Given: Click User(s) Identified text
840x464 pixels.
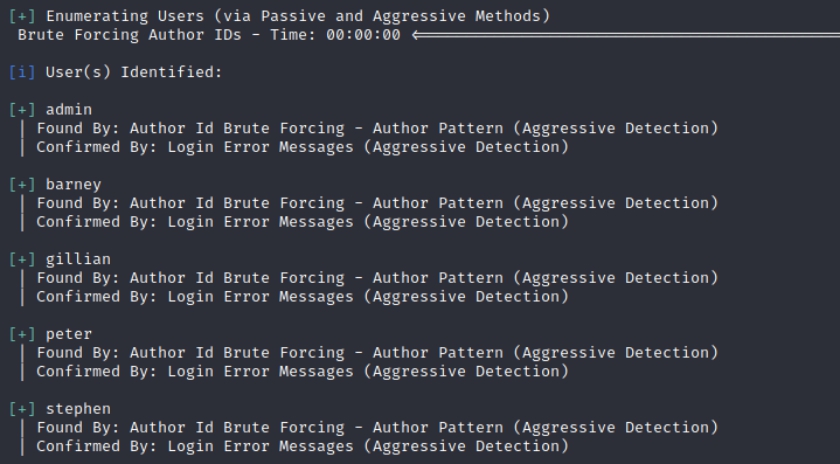Looking at the screenshot, I should click(x=134, y=72).
